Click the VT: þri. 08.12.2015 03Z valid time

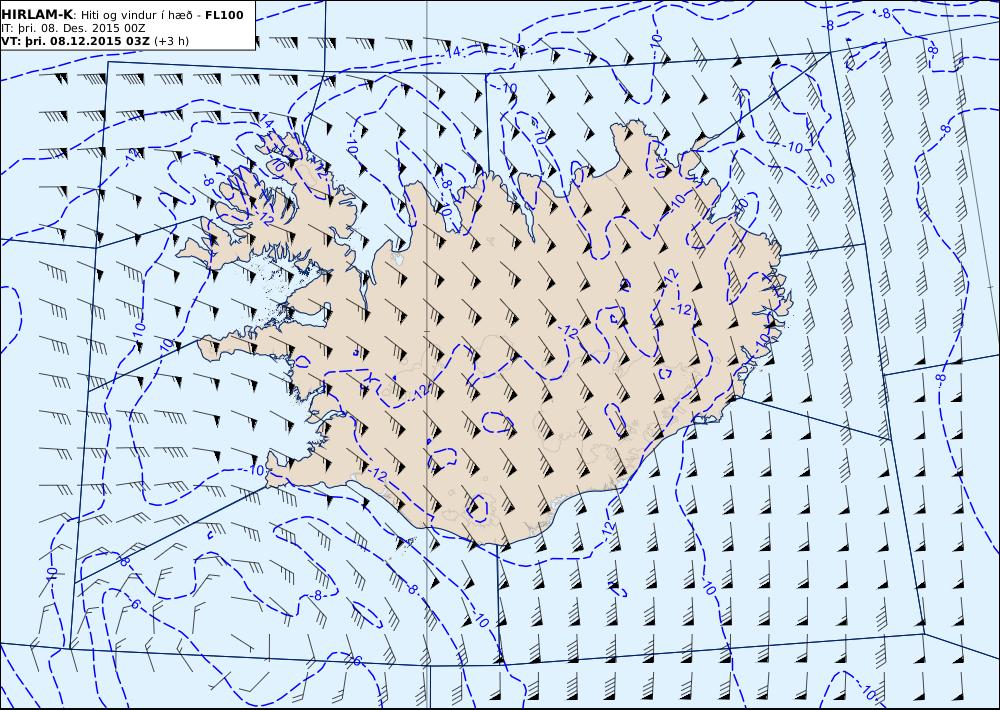click(76, 41)
